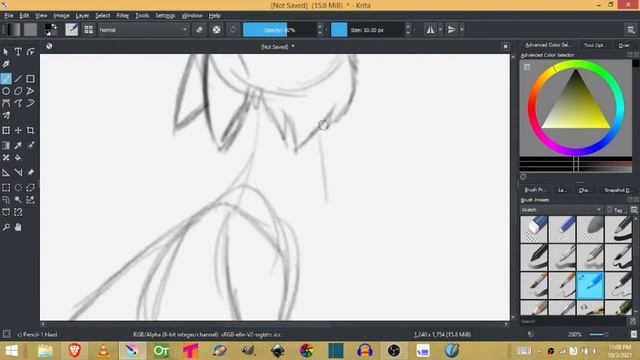Select the Move tool
Image resolution: width=640 pixels, height=360 pixels.
point(18,131)
